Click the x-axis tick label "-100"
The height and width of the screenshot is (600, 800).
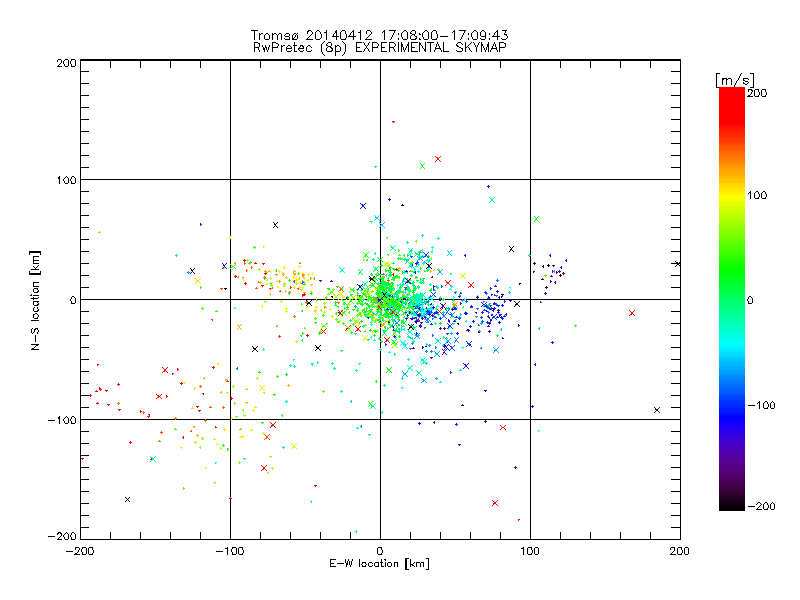(230, 551)
